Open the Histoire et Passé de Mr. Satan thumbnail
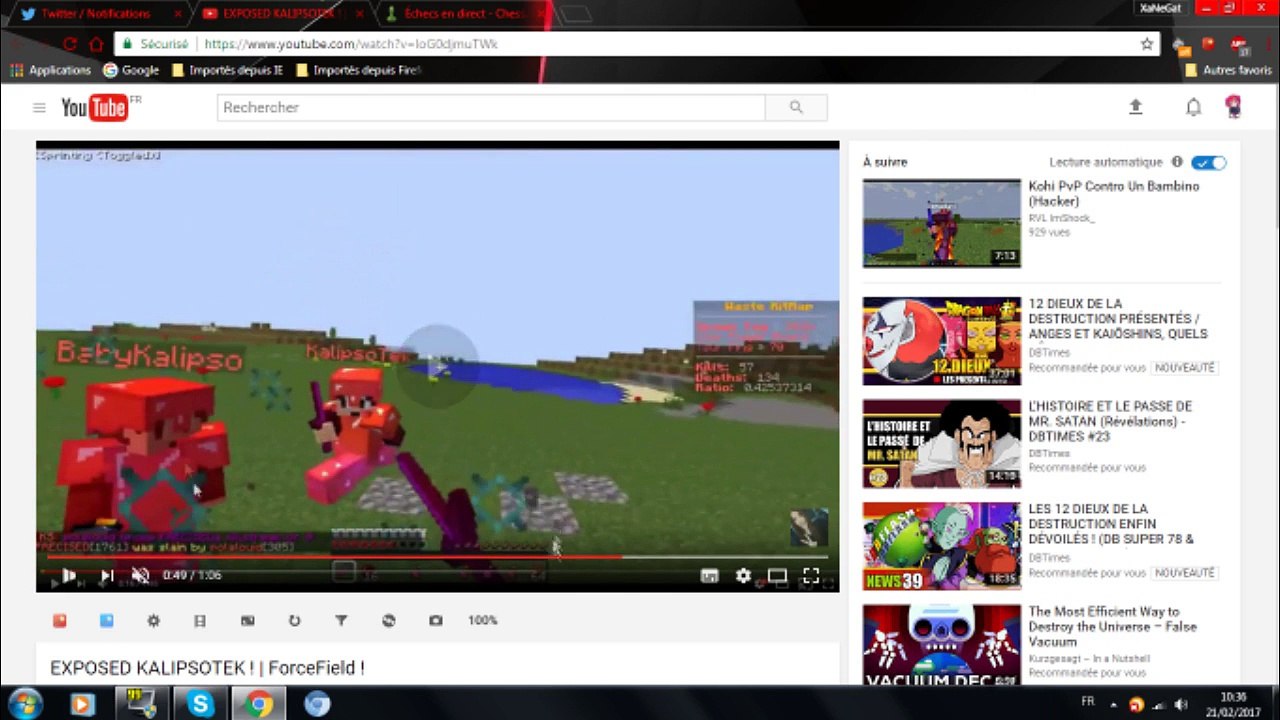The image size is (1280, 720). click(942, 444)
